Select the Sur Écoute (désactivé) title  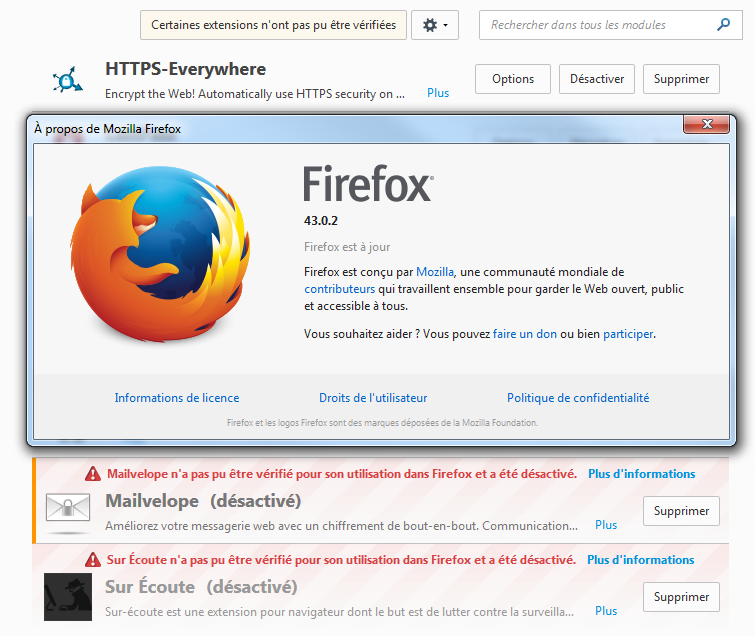(x=201, y=587)
